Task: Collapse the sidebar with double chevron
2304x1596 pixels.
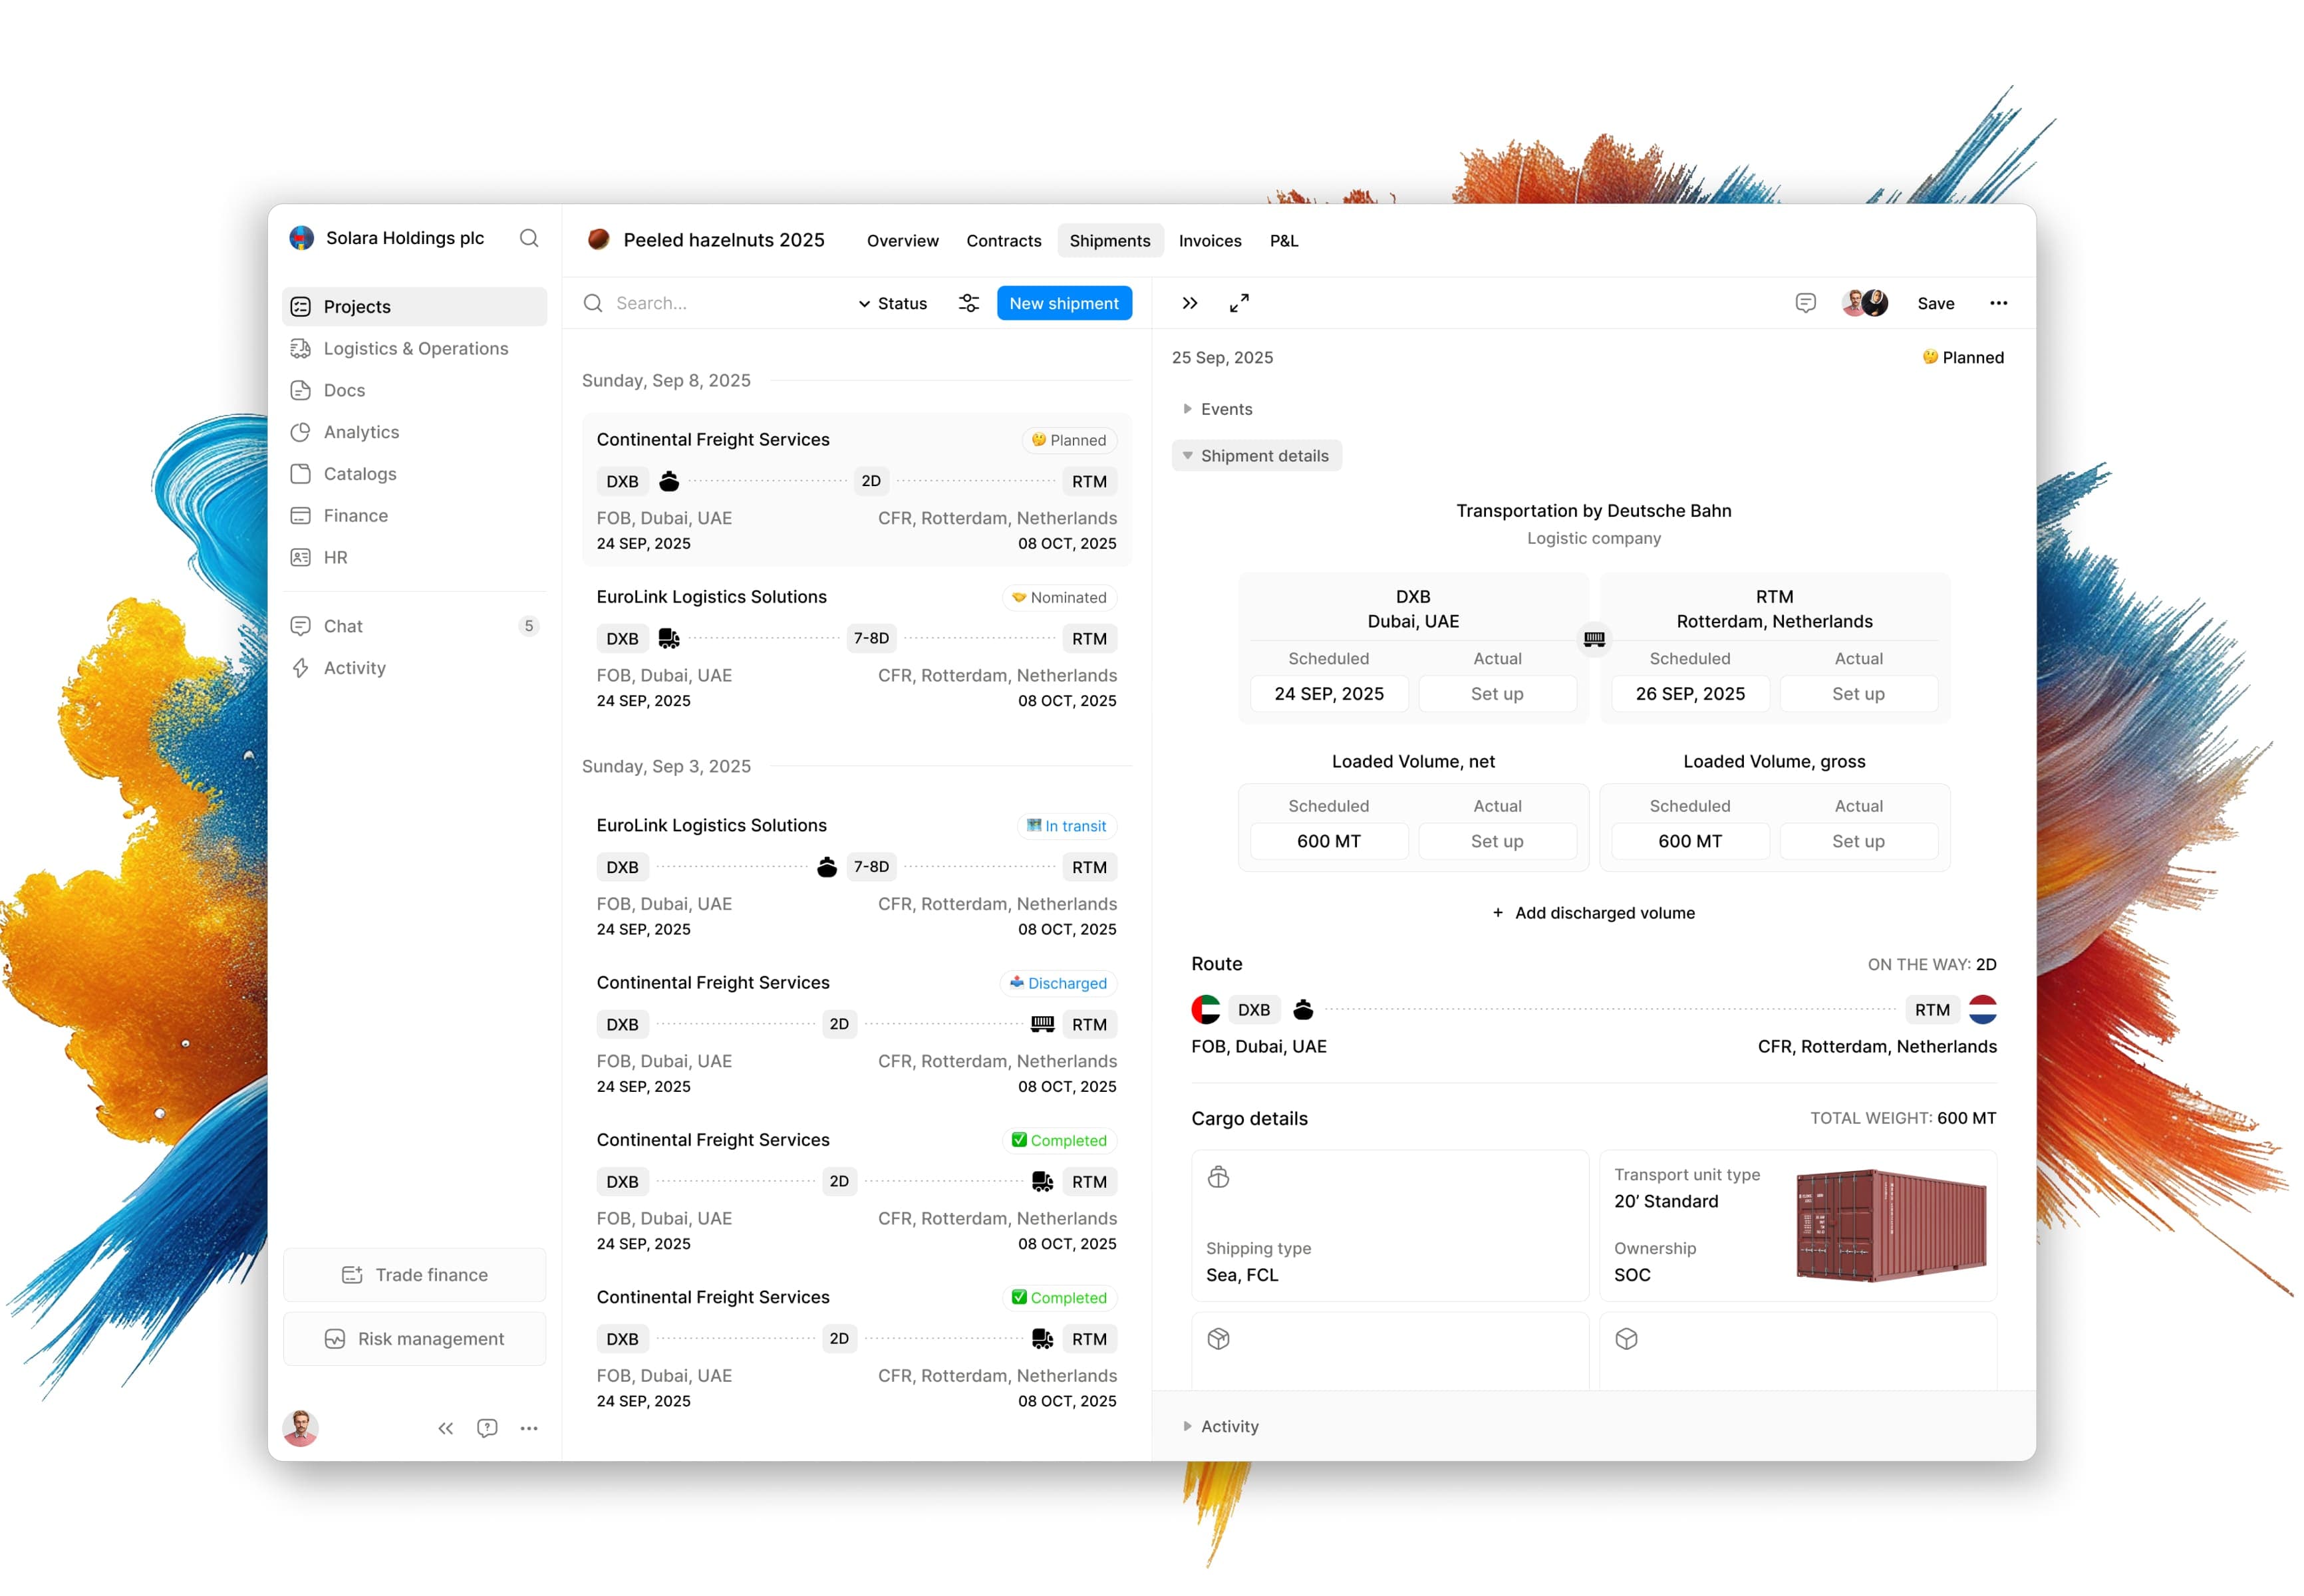Action: (x=445, y=1428)
